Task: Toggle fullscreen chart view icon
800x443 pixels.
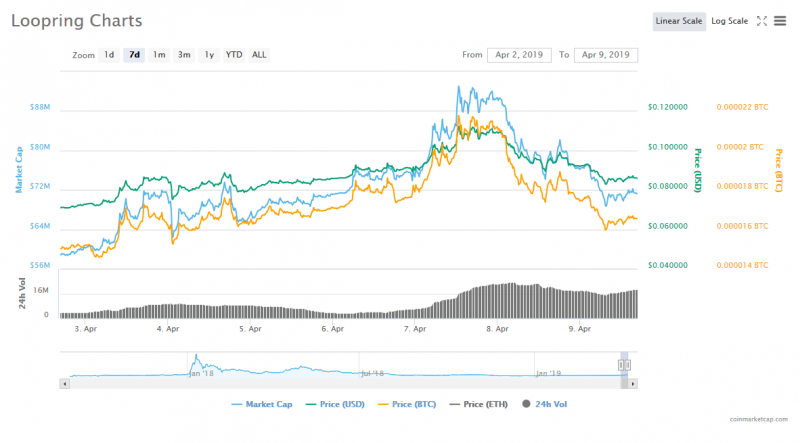Action: pos(762,21)
